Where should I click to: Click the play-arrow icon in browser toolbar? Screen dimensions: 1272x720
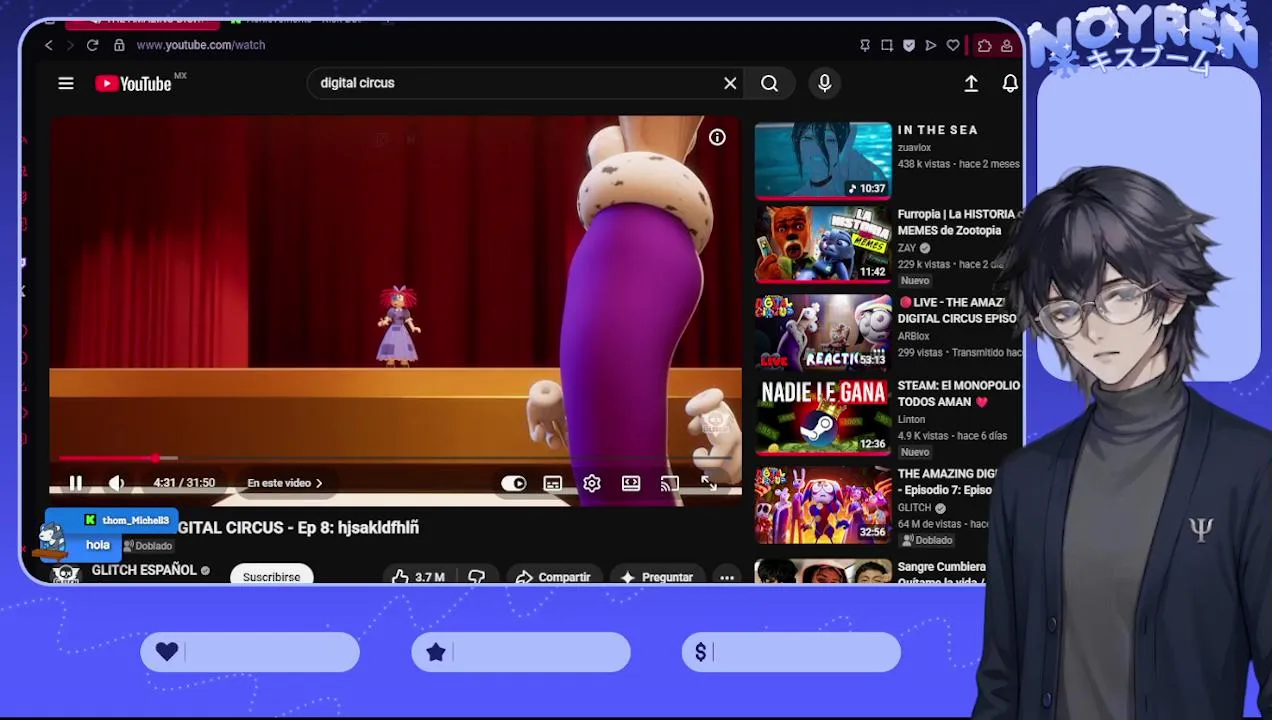(931, 45)
